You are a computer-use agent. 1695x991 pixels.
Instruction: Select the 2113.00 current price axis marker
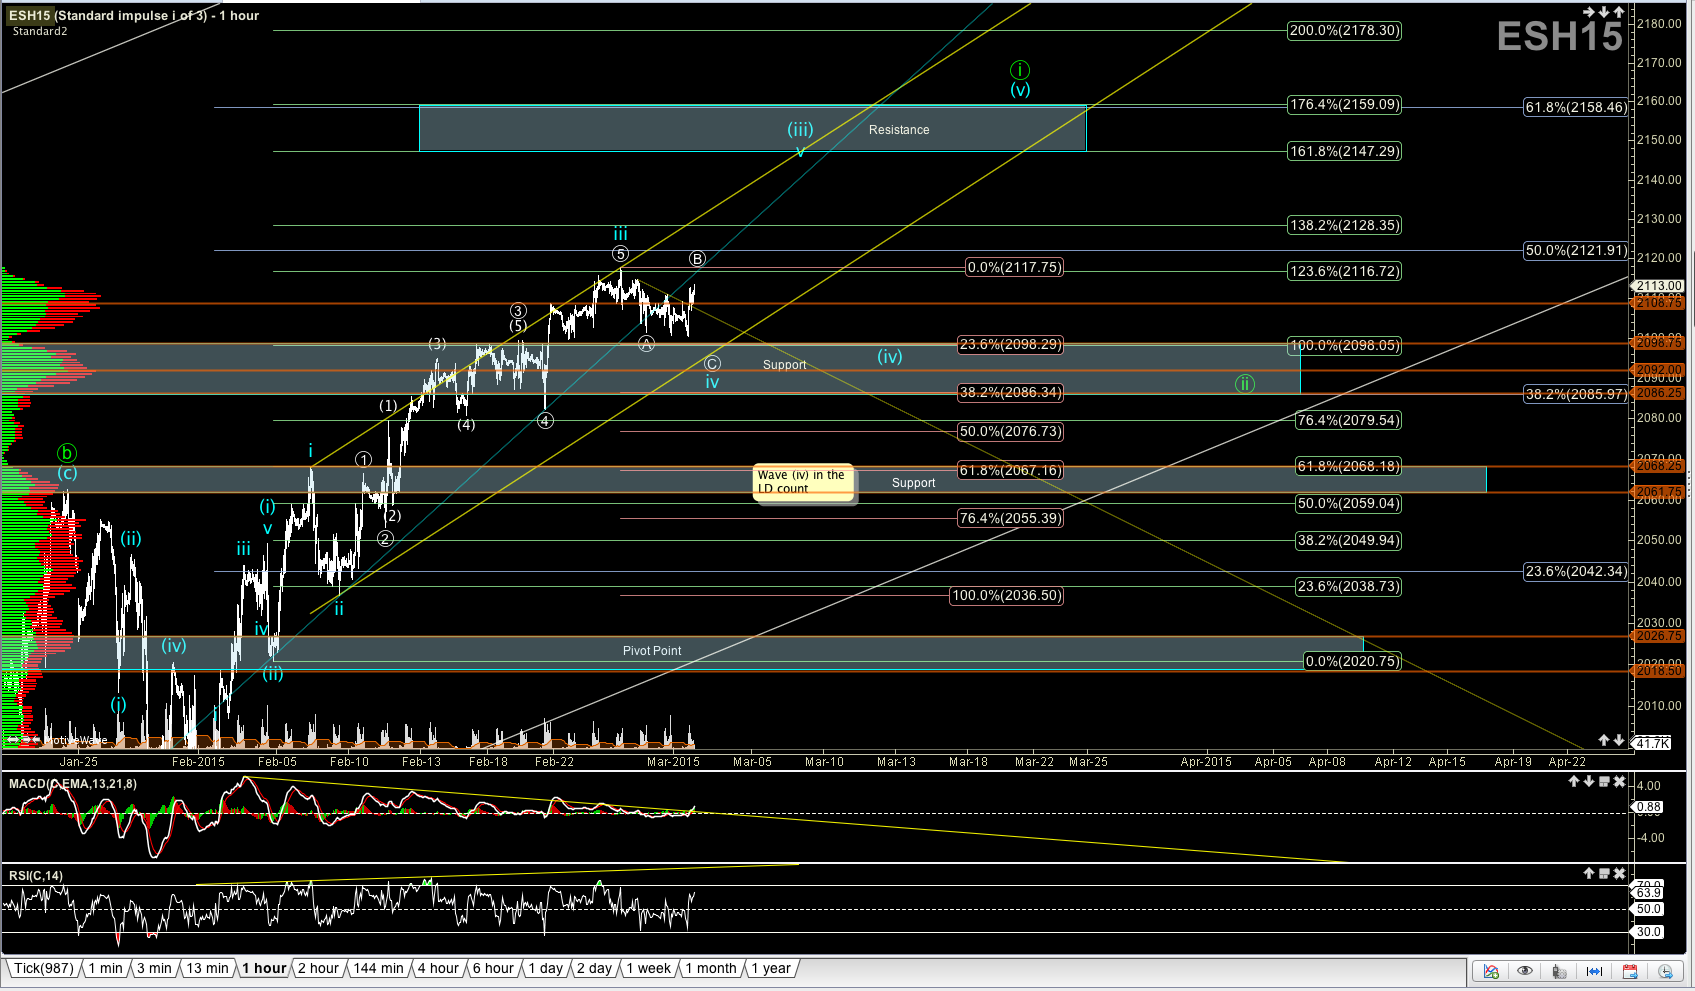1659,286
